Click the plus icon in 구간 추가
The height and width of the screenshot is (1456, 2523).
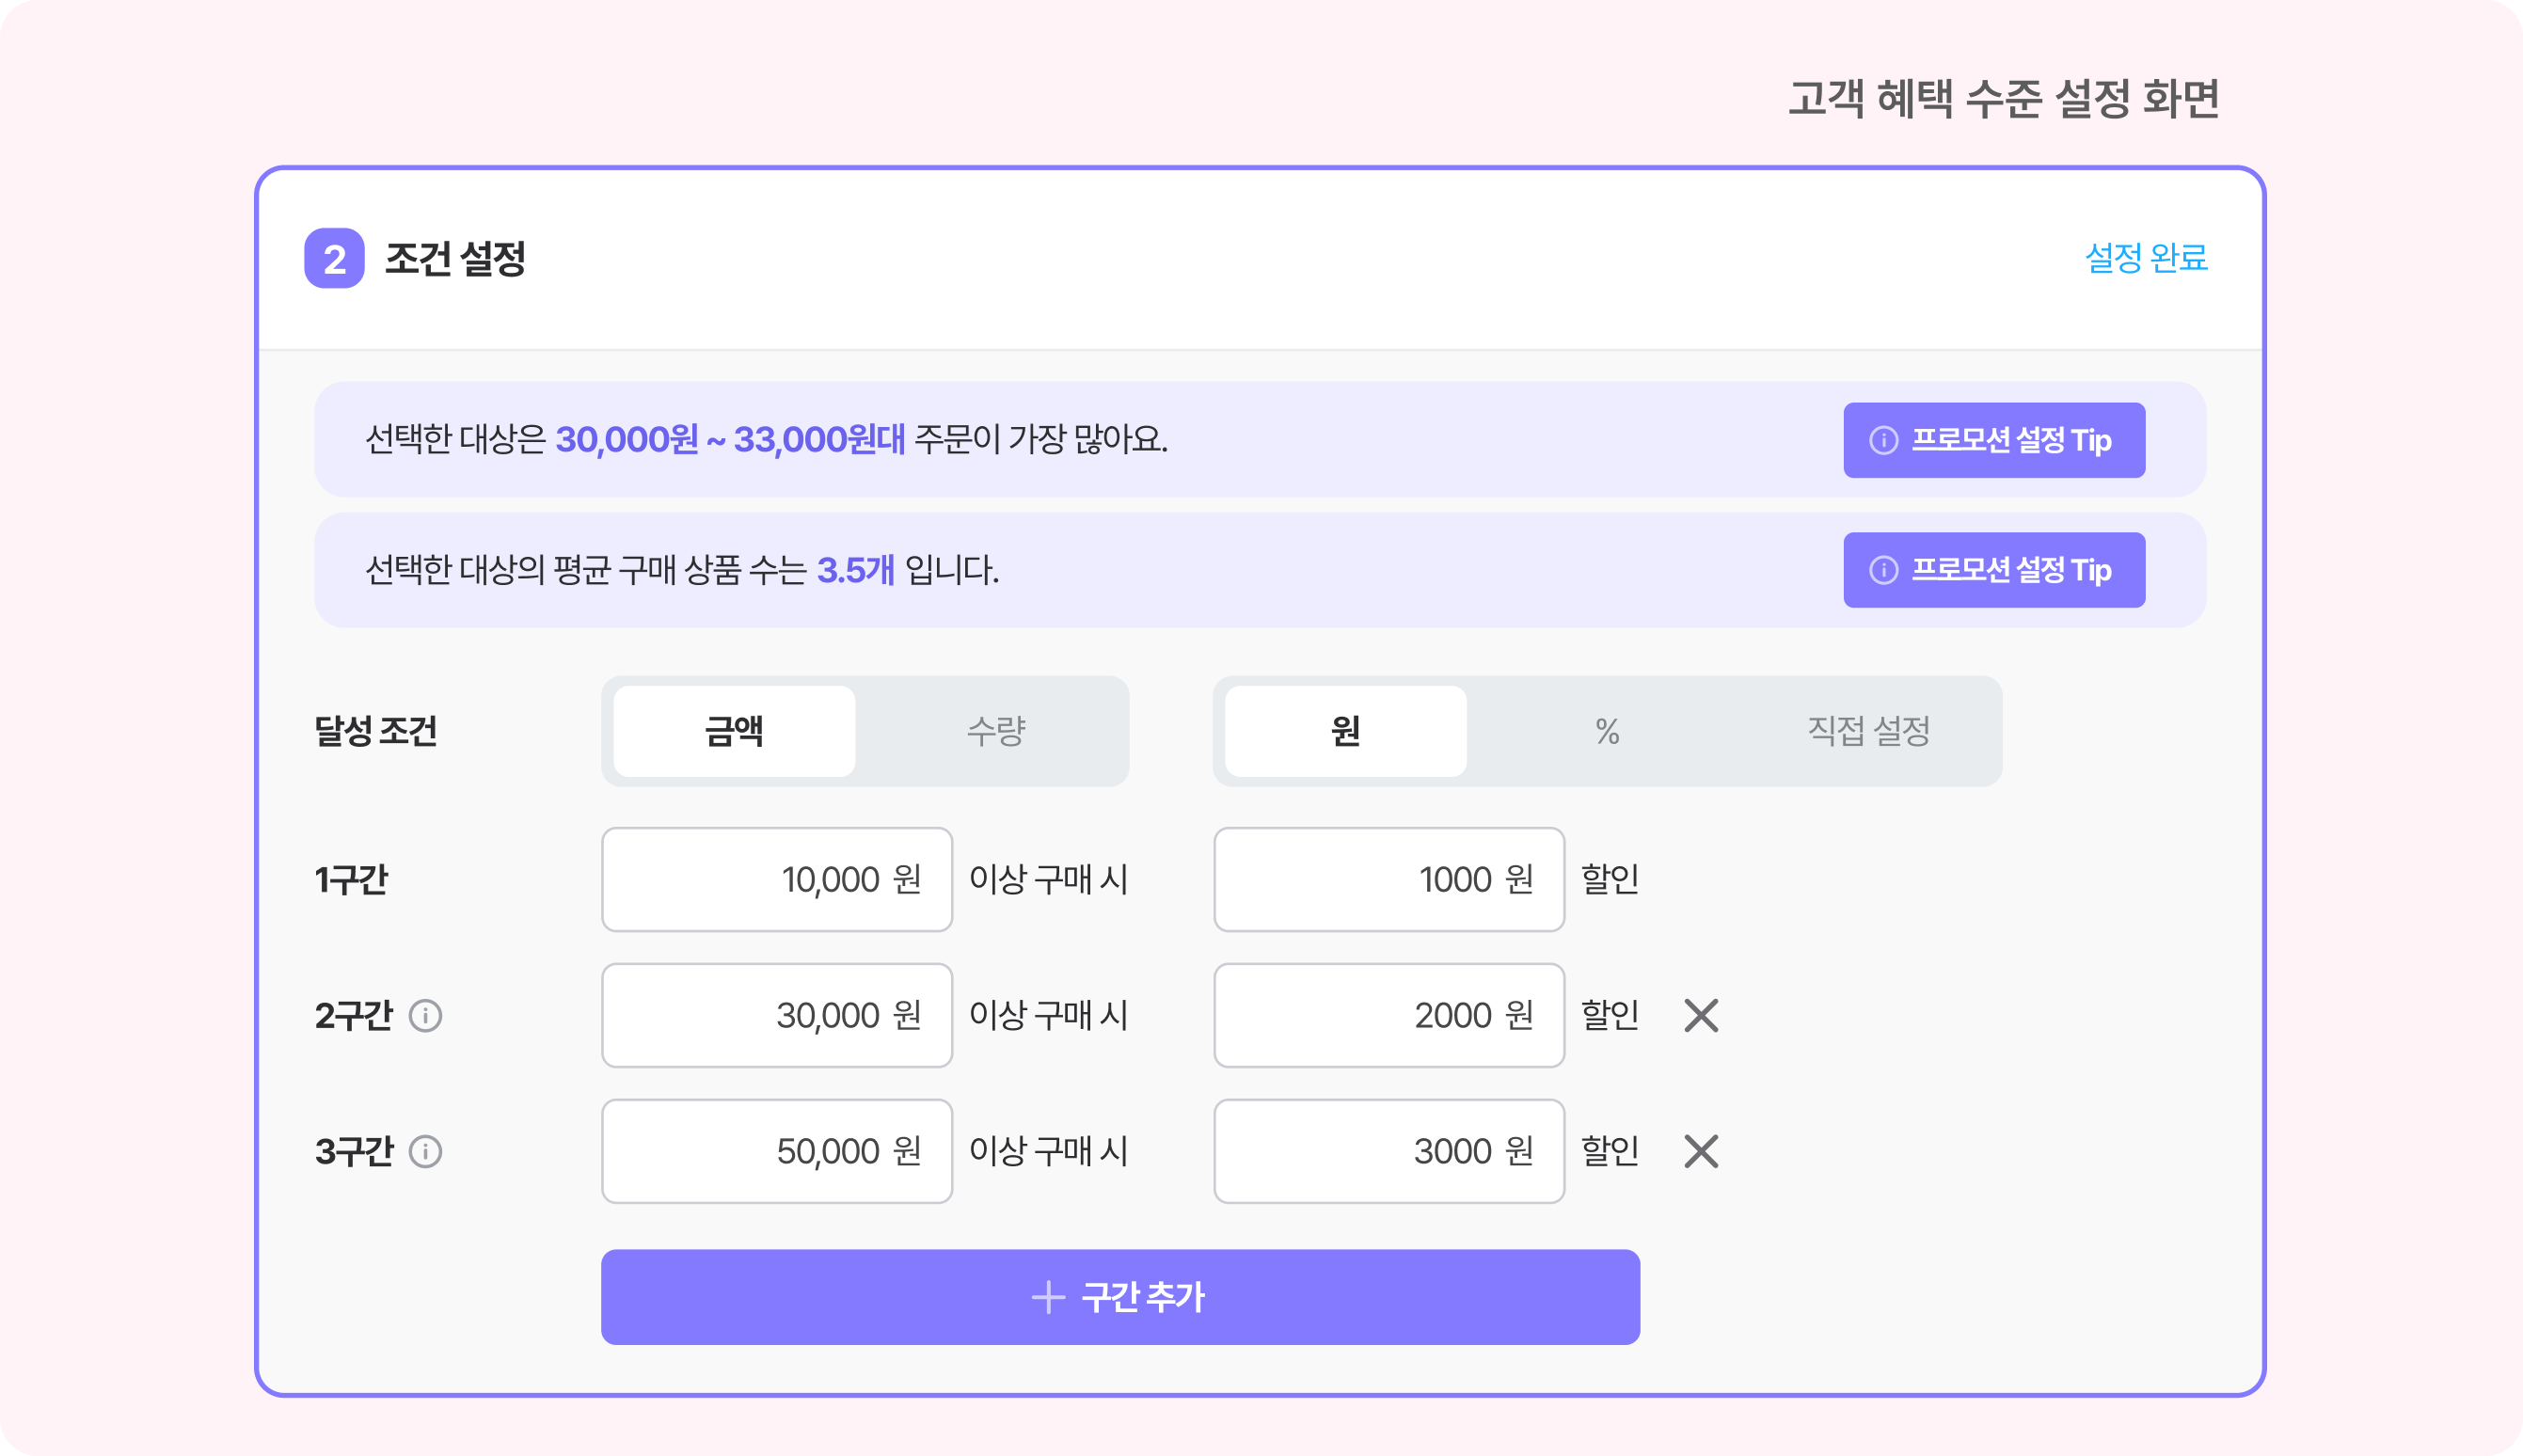1048,1297
